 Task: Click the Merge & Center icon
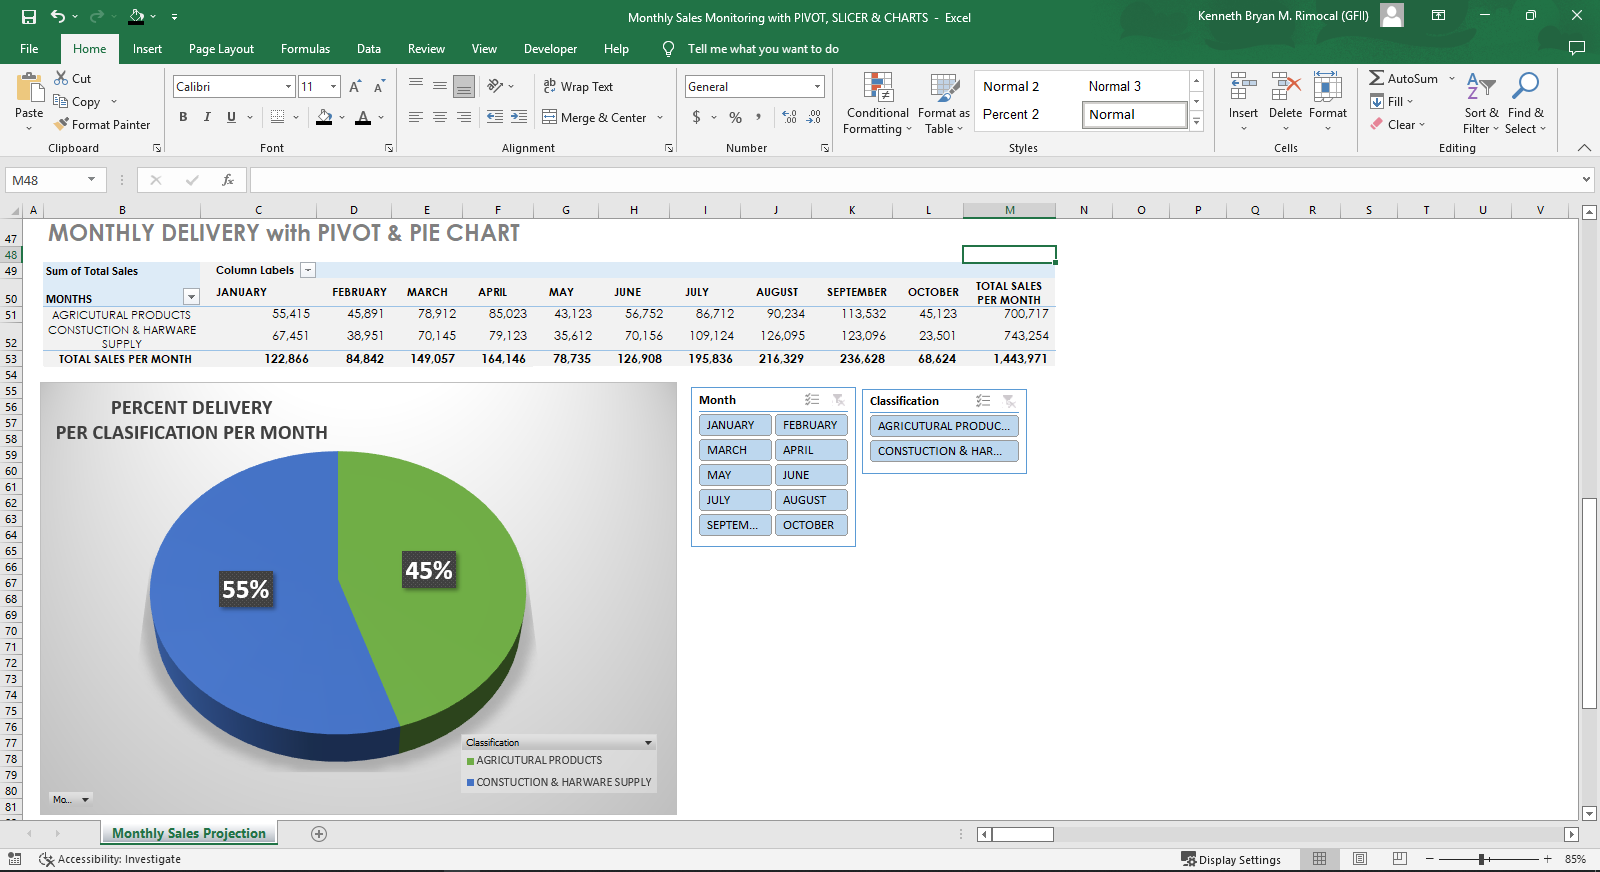click(550, 117)
